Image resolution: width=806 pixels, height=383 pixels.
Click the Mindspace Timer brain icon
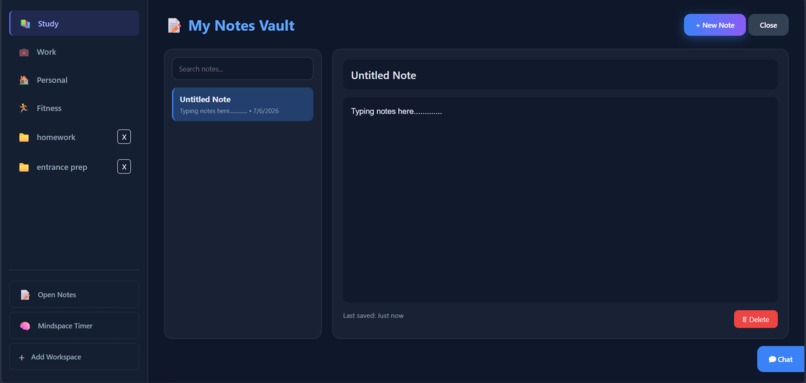click(x=25, y=326)
